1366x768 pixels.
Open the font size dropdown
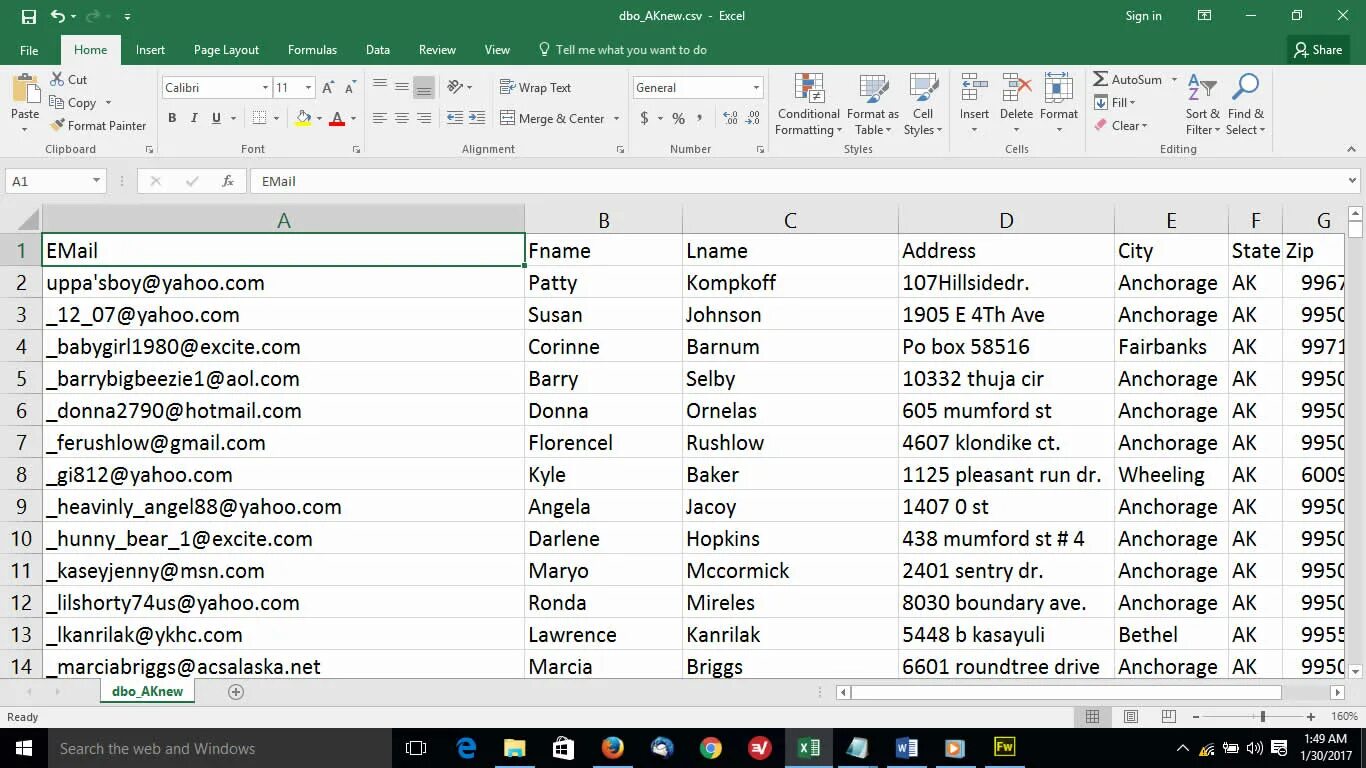pyautogui.click(x=308, y=88)
